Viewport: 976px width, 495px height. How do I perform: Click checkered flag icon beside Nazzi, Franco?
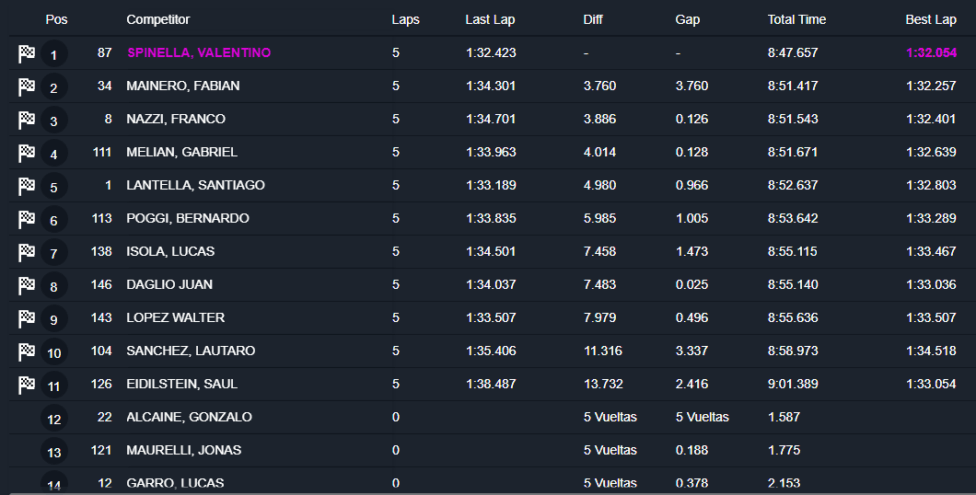(x=26, y=120)
